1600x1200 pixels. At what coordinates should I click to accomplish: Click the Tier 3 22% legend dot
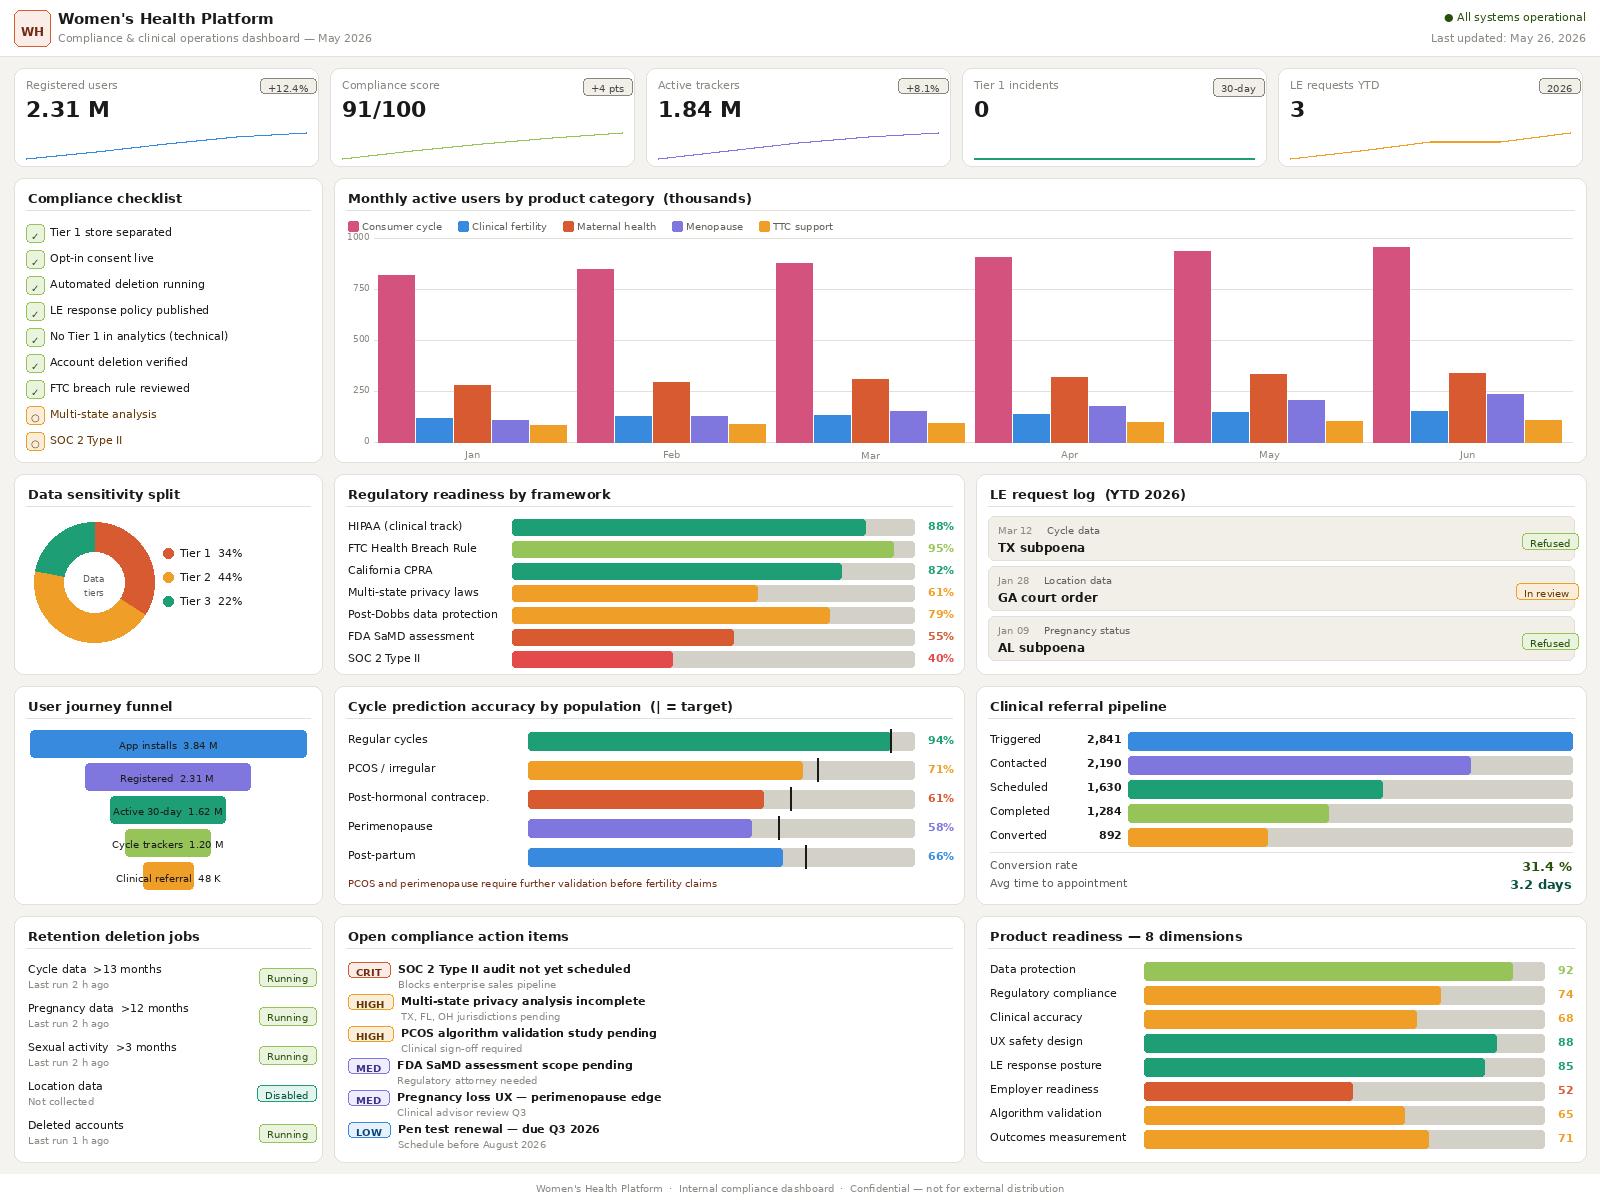[x=169, y=601]
